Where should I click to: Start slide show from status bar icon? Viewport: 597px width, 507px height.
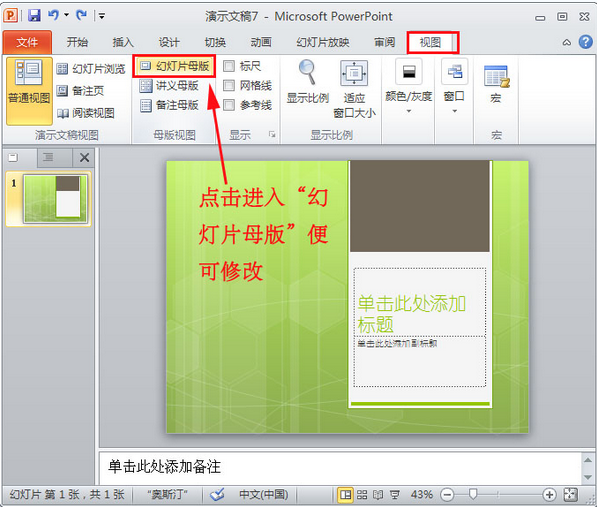pos(394,495)
